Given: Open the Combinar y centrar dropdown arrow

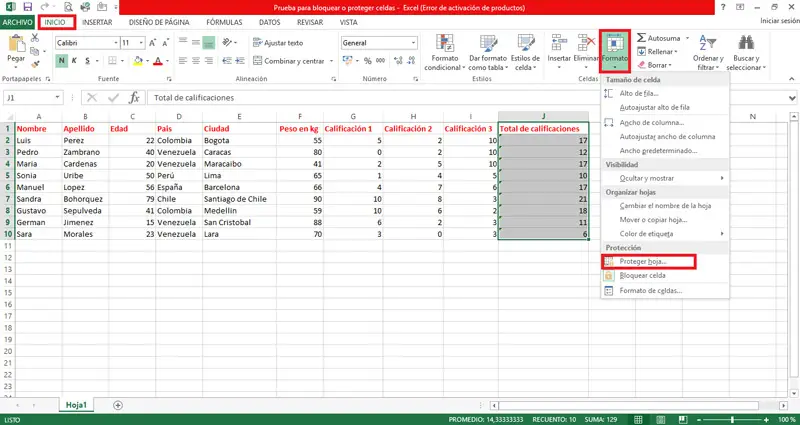Looking at the screenshot, I should click(332, 61).
